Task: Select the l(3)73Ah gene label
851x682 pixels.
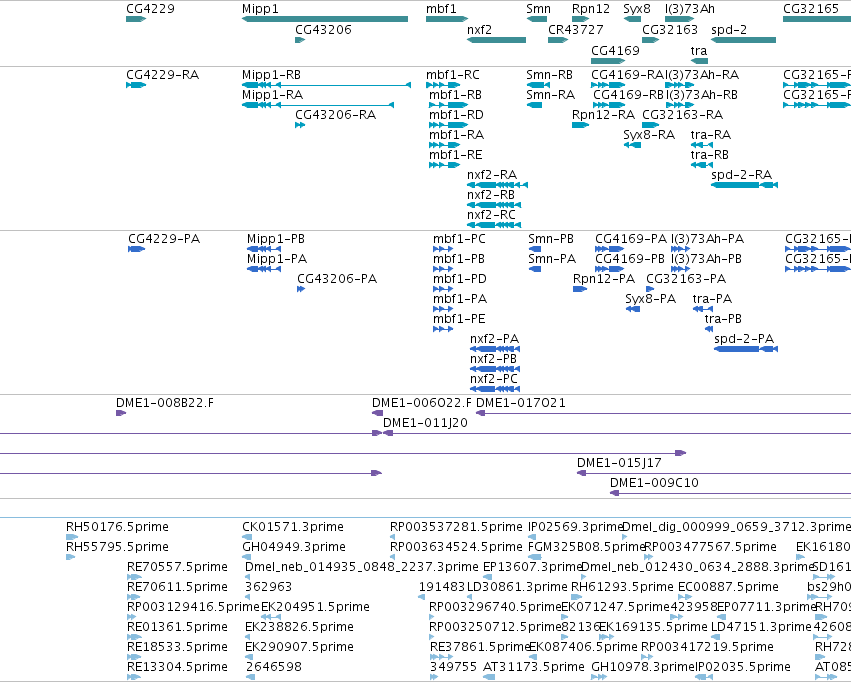Action: [x=690, y=9]
